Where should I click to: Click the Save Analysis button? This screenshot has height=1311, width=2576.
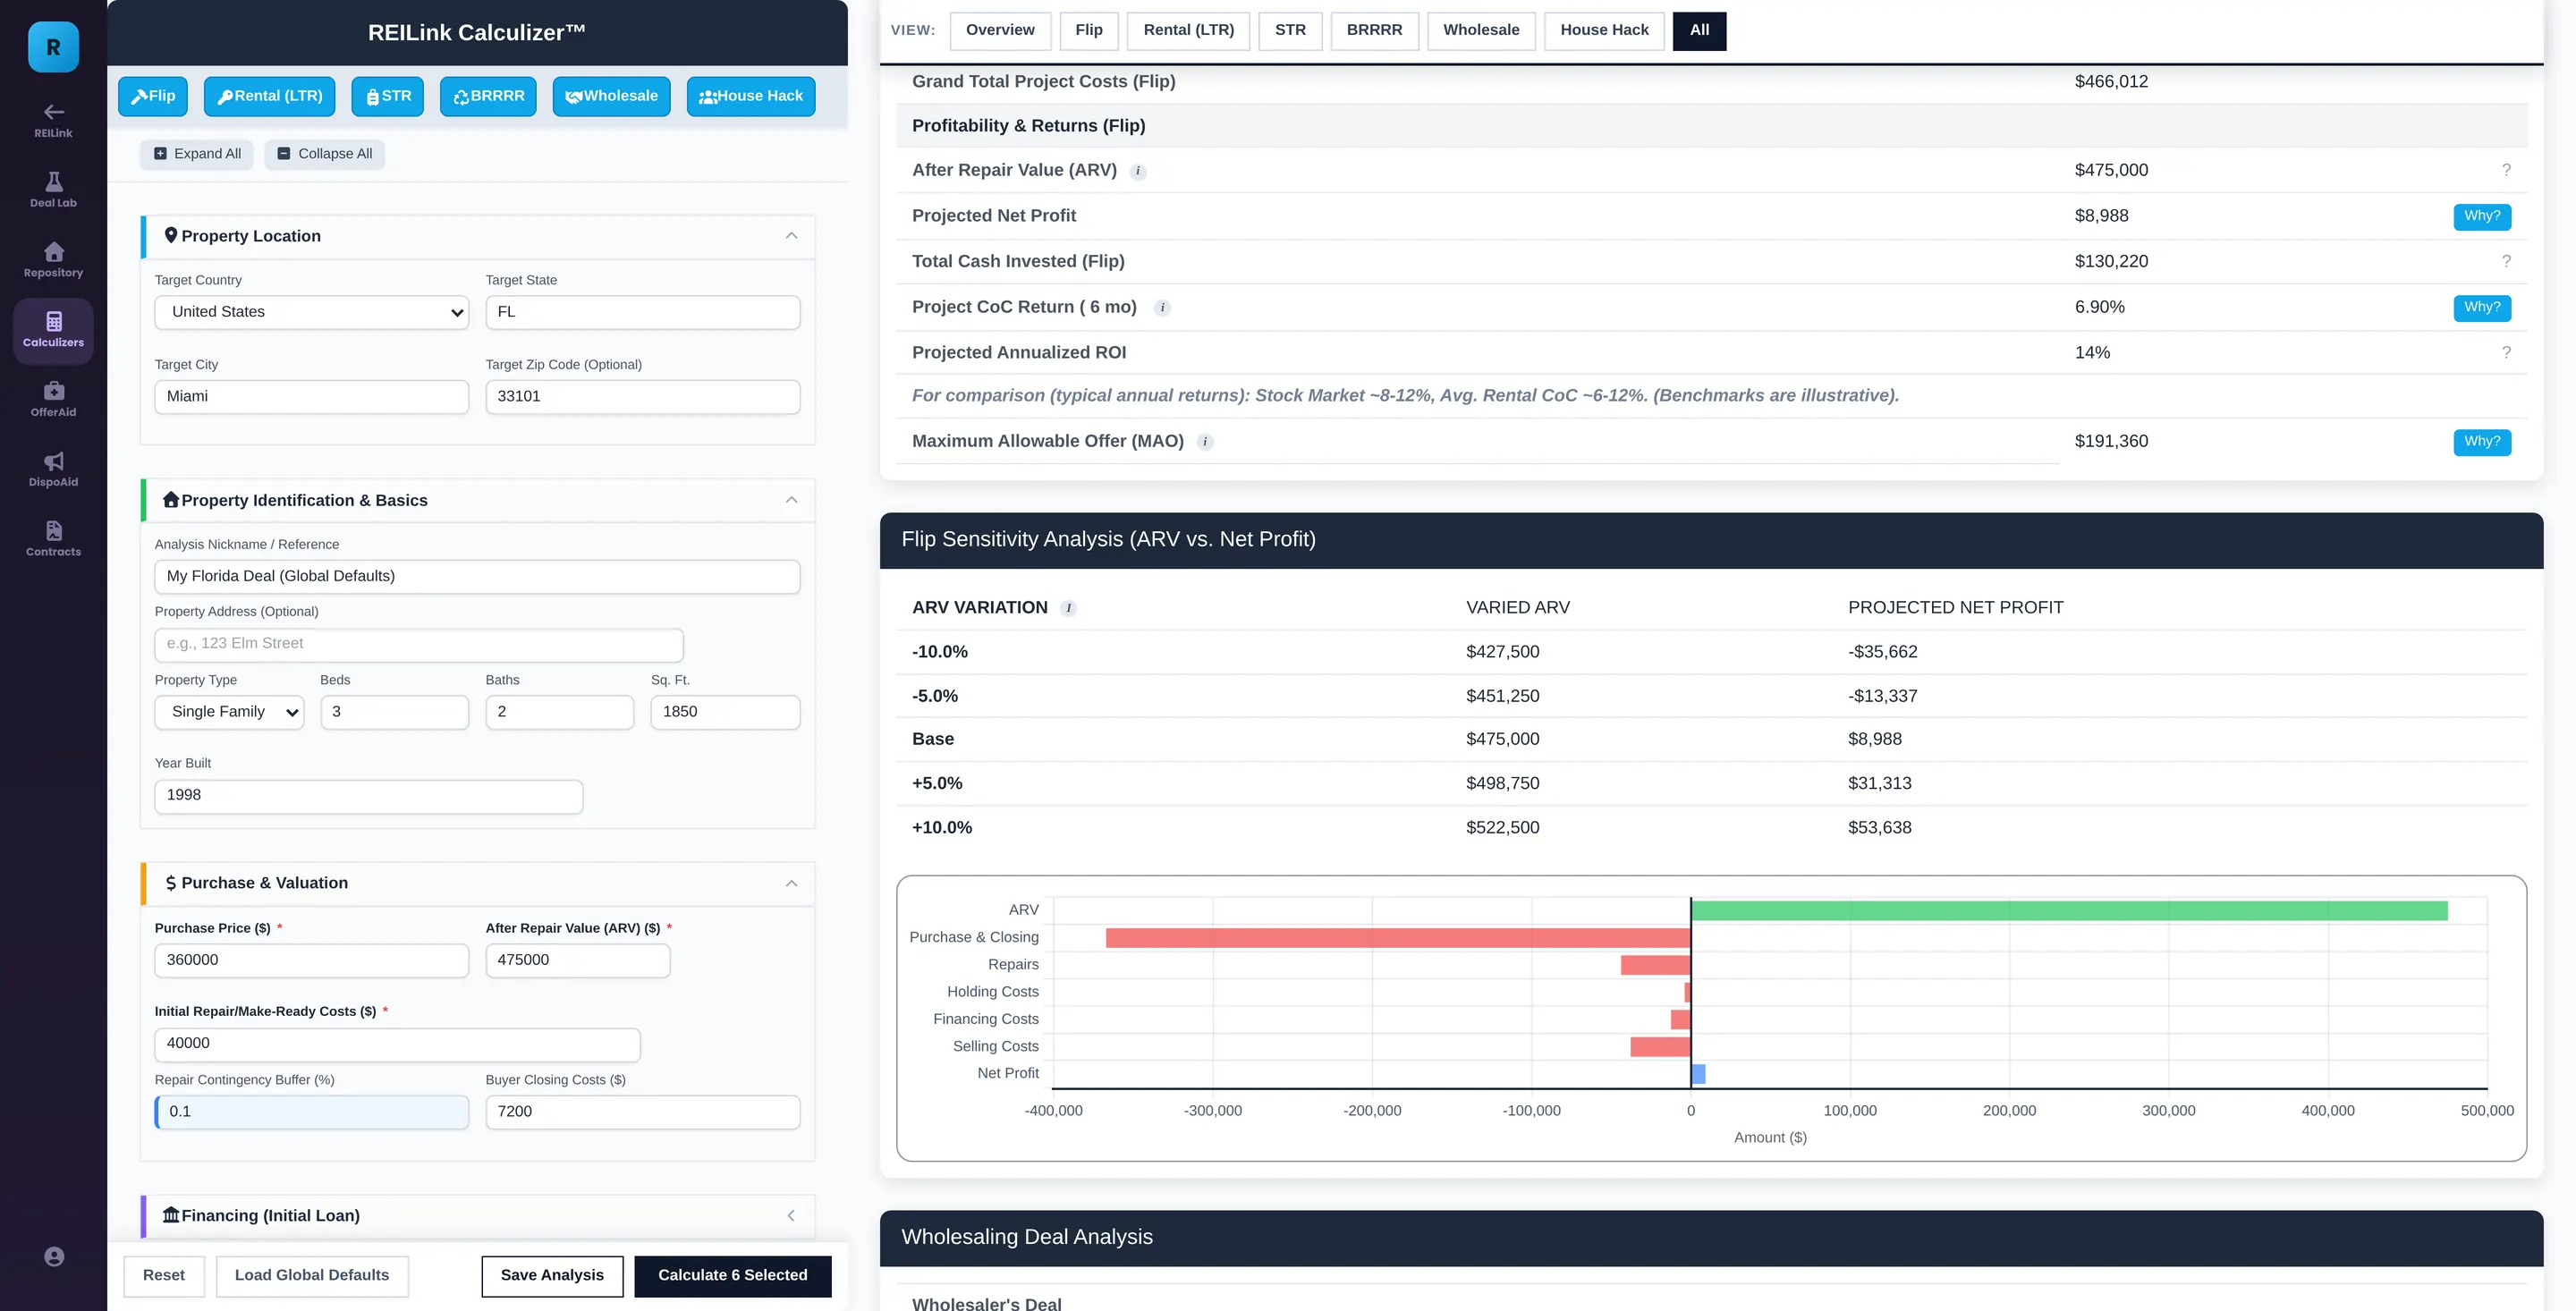click(552, 1276)
